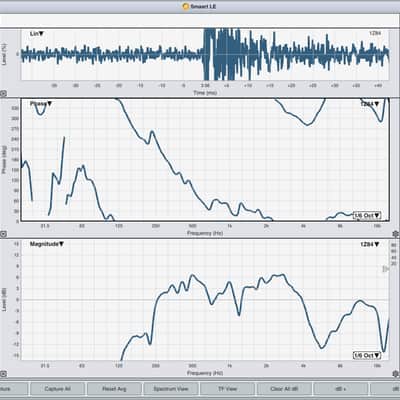The width and height of the screenshot is (400, 400).
Task: Open the Lin scale dropdown in impulse plot
Action: (37, 34)
